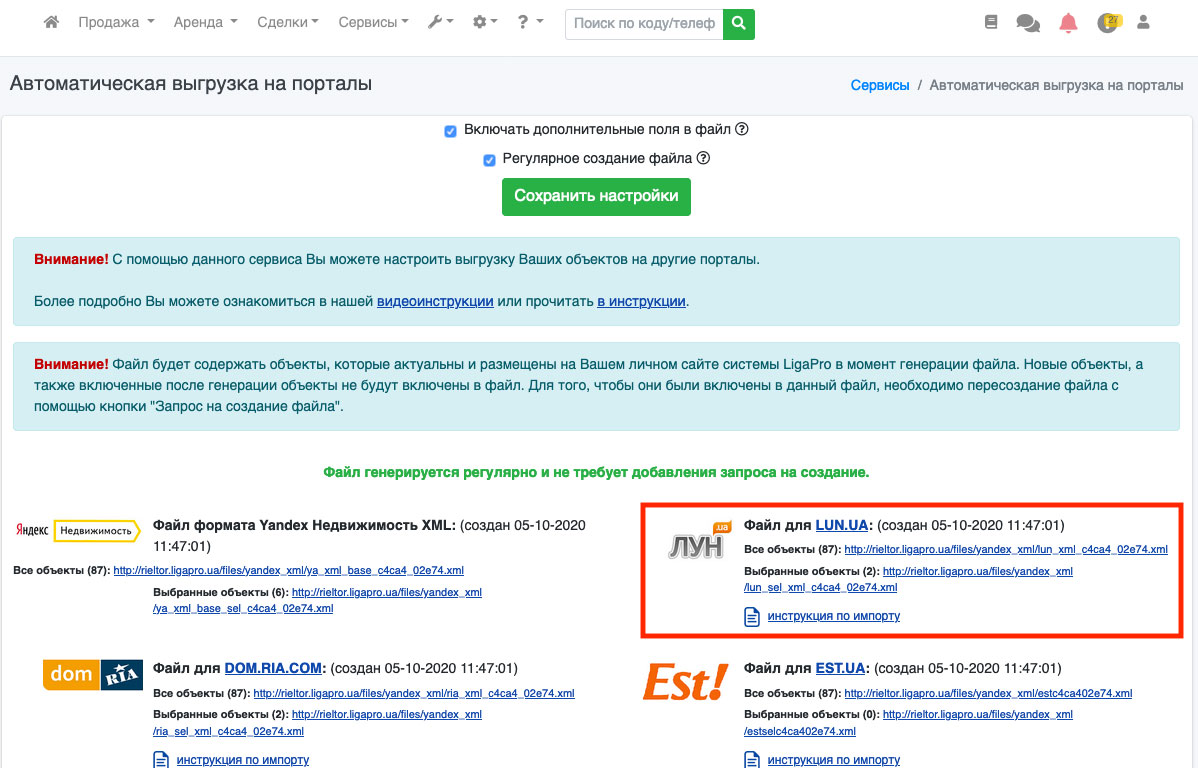The height and width of the screenshot is (768, 1198).
Task: Click the red notification bell icon
Action: click(x=1069, y=23)
